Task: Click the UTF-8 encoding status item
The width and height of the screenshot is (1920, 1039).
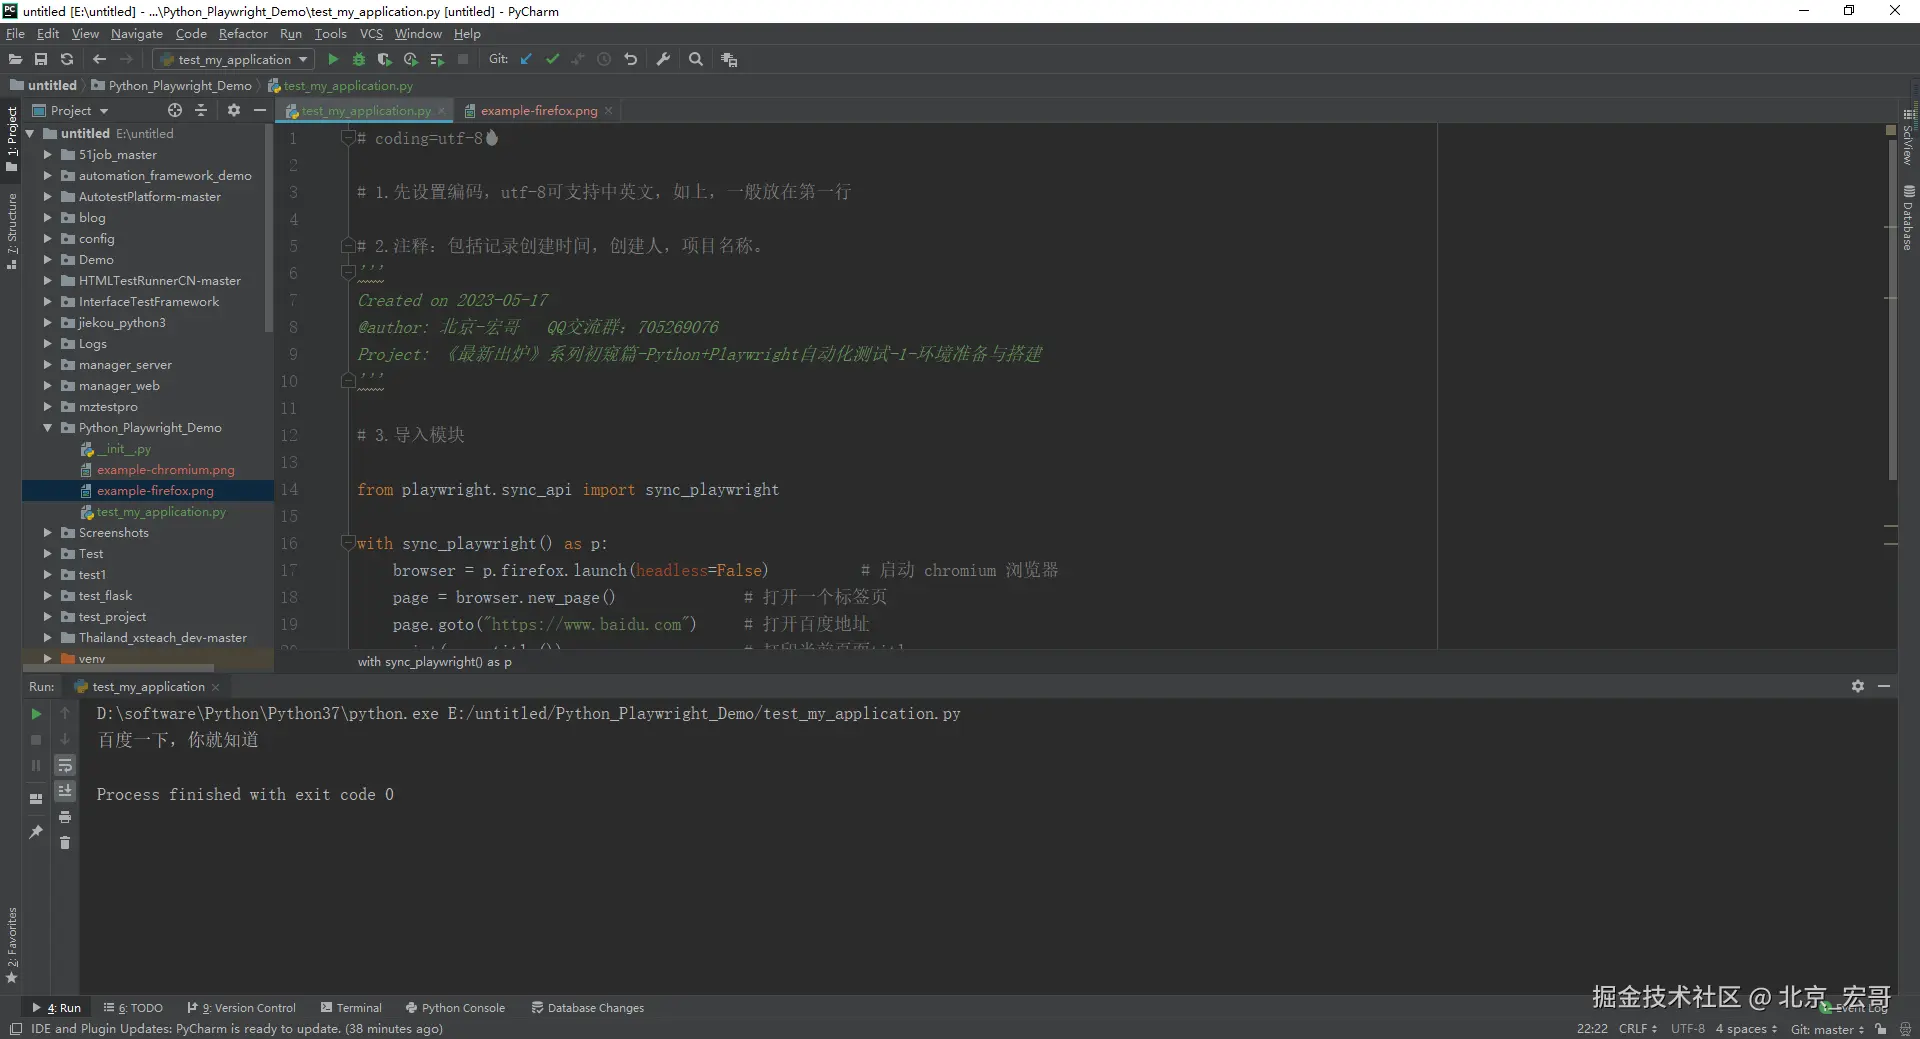Action: [1687, 1029]
